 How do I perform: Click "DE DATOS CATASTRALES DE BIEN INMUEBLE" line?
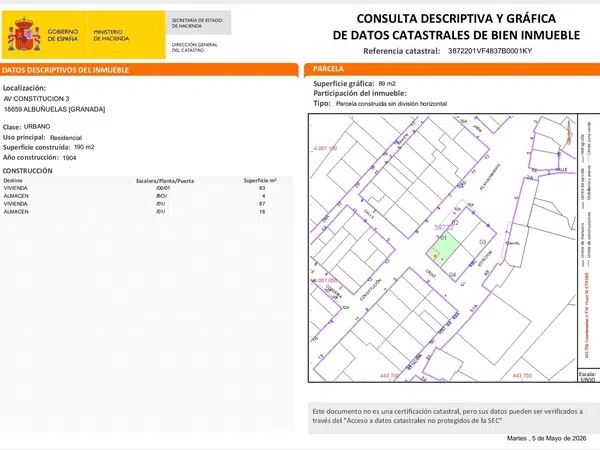point(456,35)
